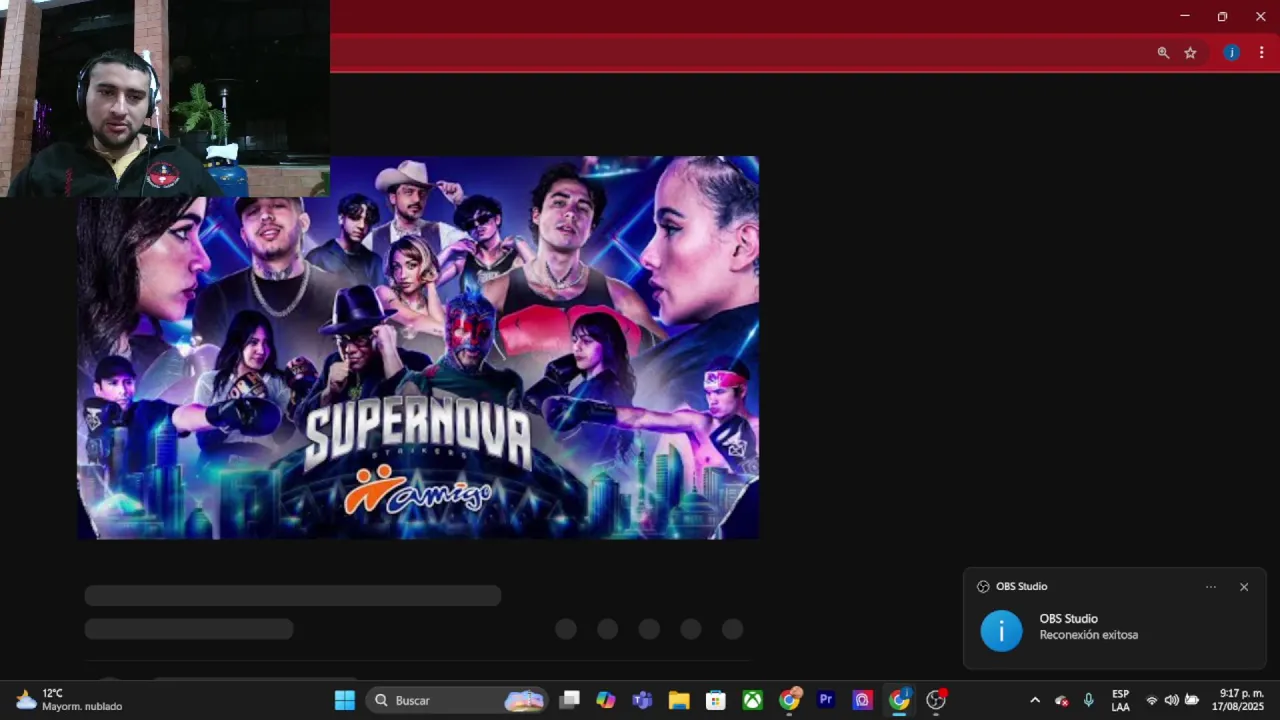Open Microsoft Store from the taskbar

point(715,700)
